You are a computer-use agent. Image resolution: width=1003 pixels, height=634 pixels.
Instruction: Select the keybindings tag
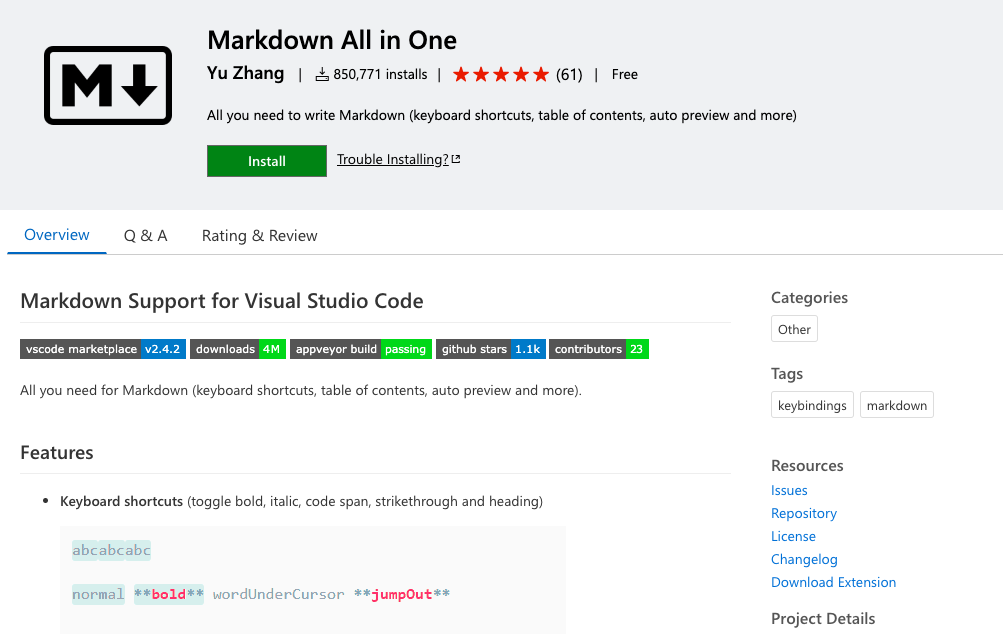tap(812, 405)
